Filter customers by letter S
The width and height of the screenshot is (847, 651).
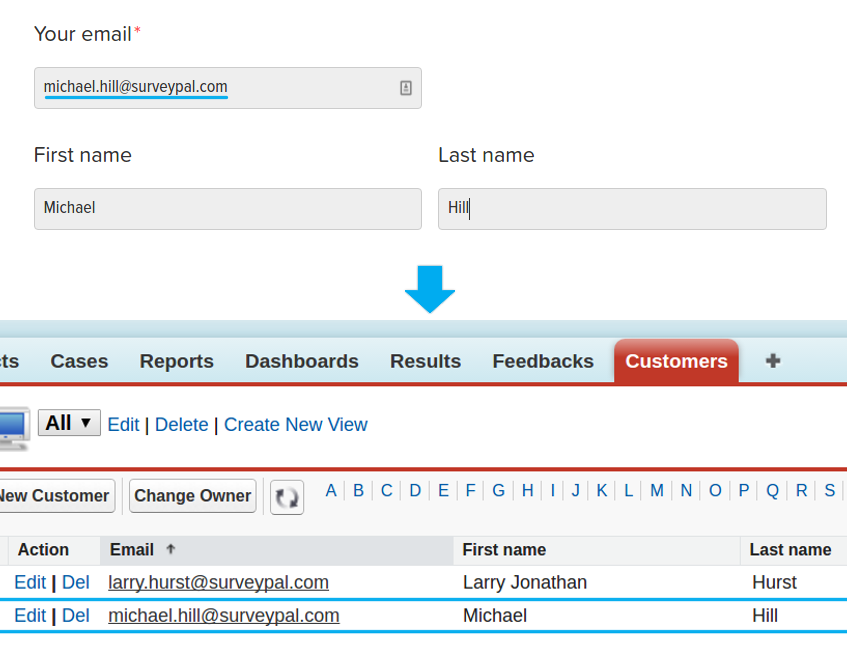tap(830, 491)
